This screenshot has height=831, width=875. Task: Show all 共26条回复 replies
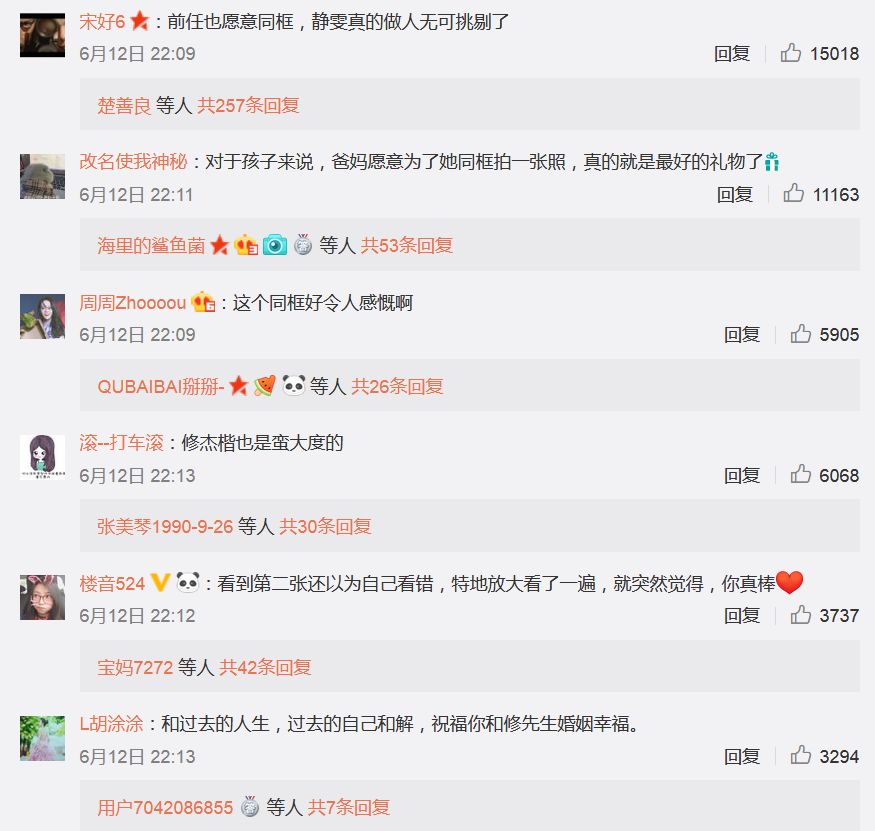pos(397,386)
